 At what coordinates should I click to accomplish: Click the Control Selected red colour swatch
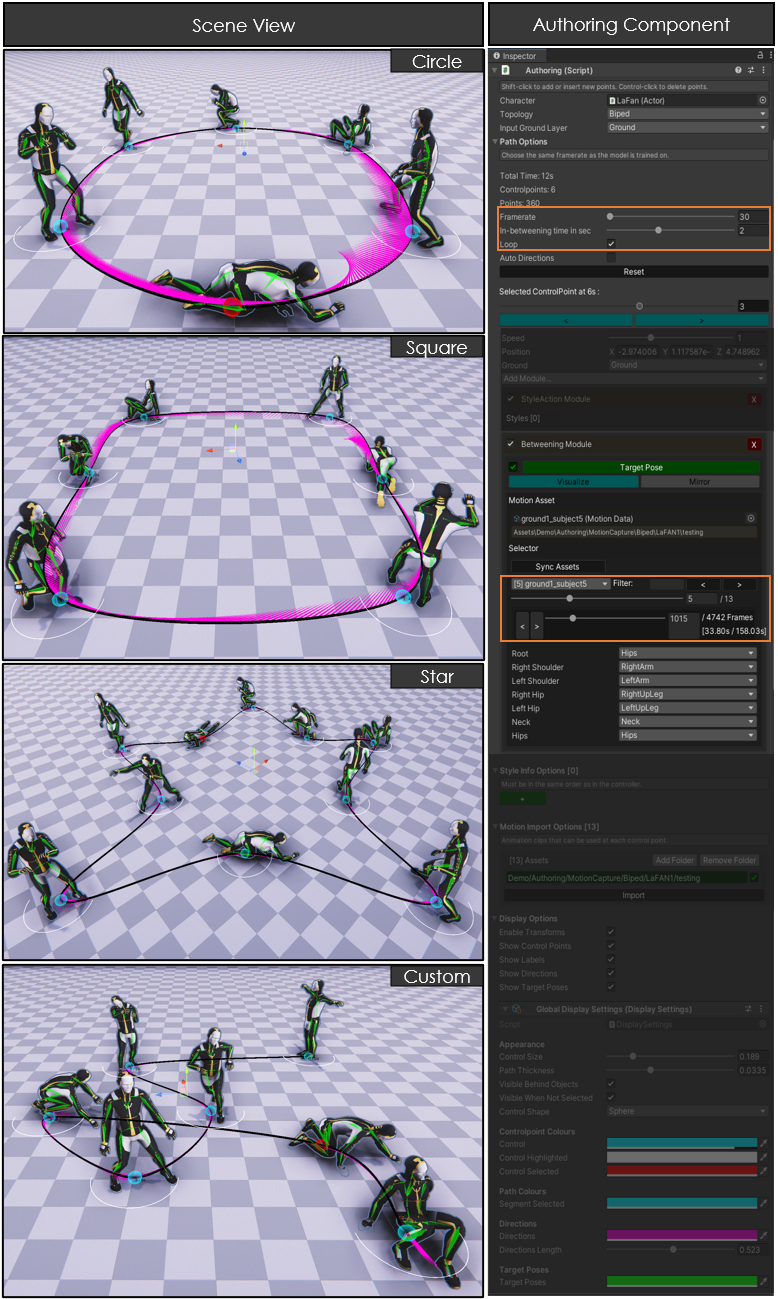coord(681,1172)
